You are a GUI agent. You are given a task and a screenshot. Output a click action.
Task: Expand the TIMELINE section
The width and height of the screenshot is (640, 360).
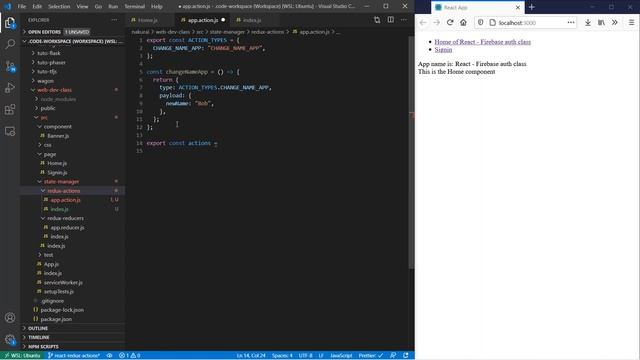tap(73, 337)
